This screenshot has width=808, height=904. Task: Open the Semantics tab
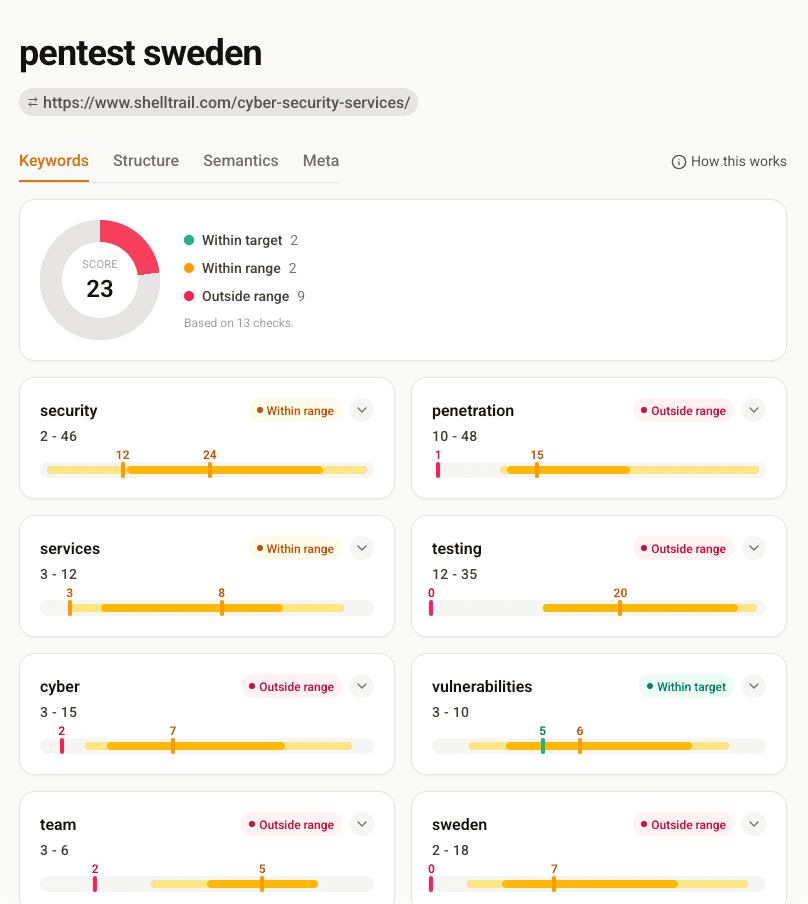[x=240, y=160]
